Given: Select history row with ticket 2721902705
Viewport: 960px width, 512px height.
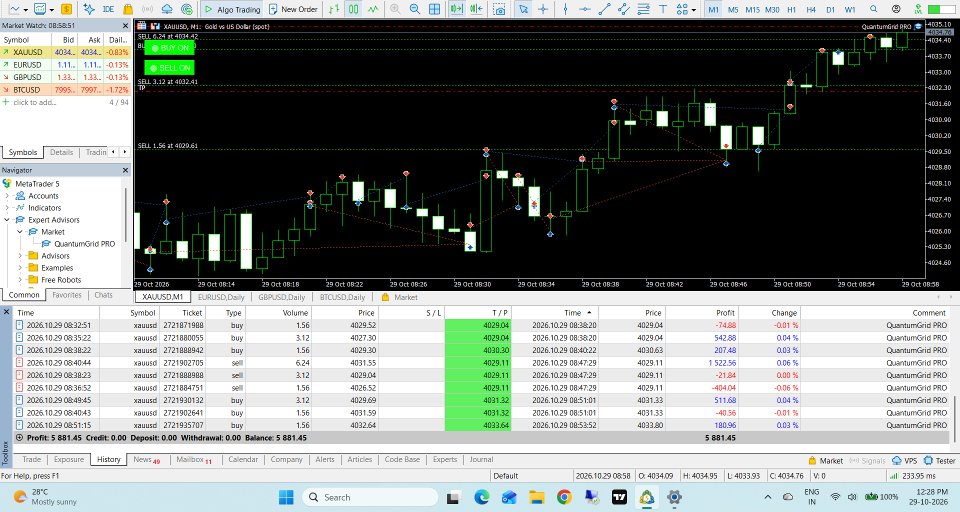Looking at the screenshot, I should coord(481,363).
